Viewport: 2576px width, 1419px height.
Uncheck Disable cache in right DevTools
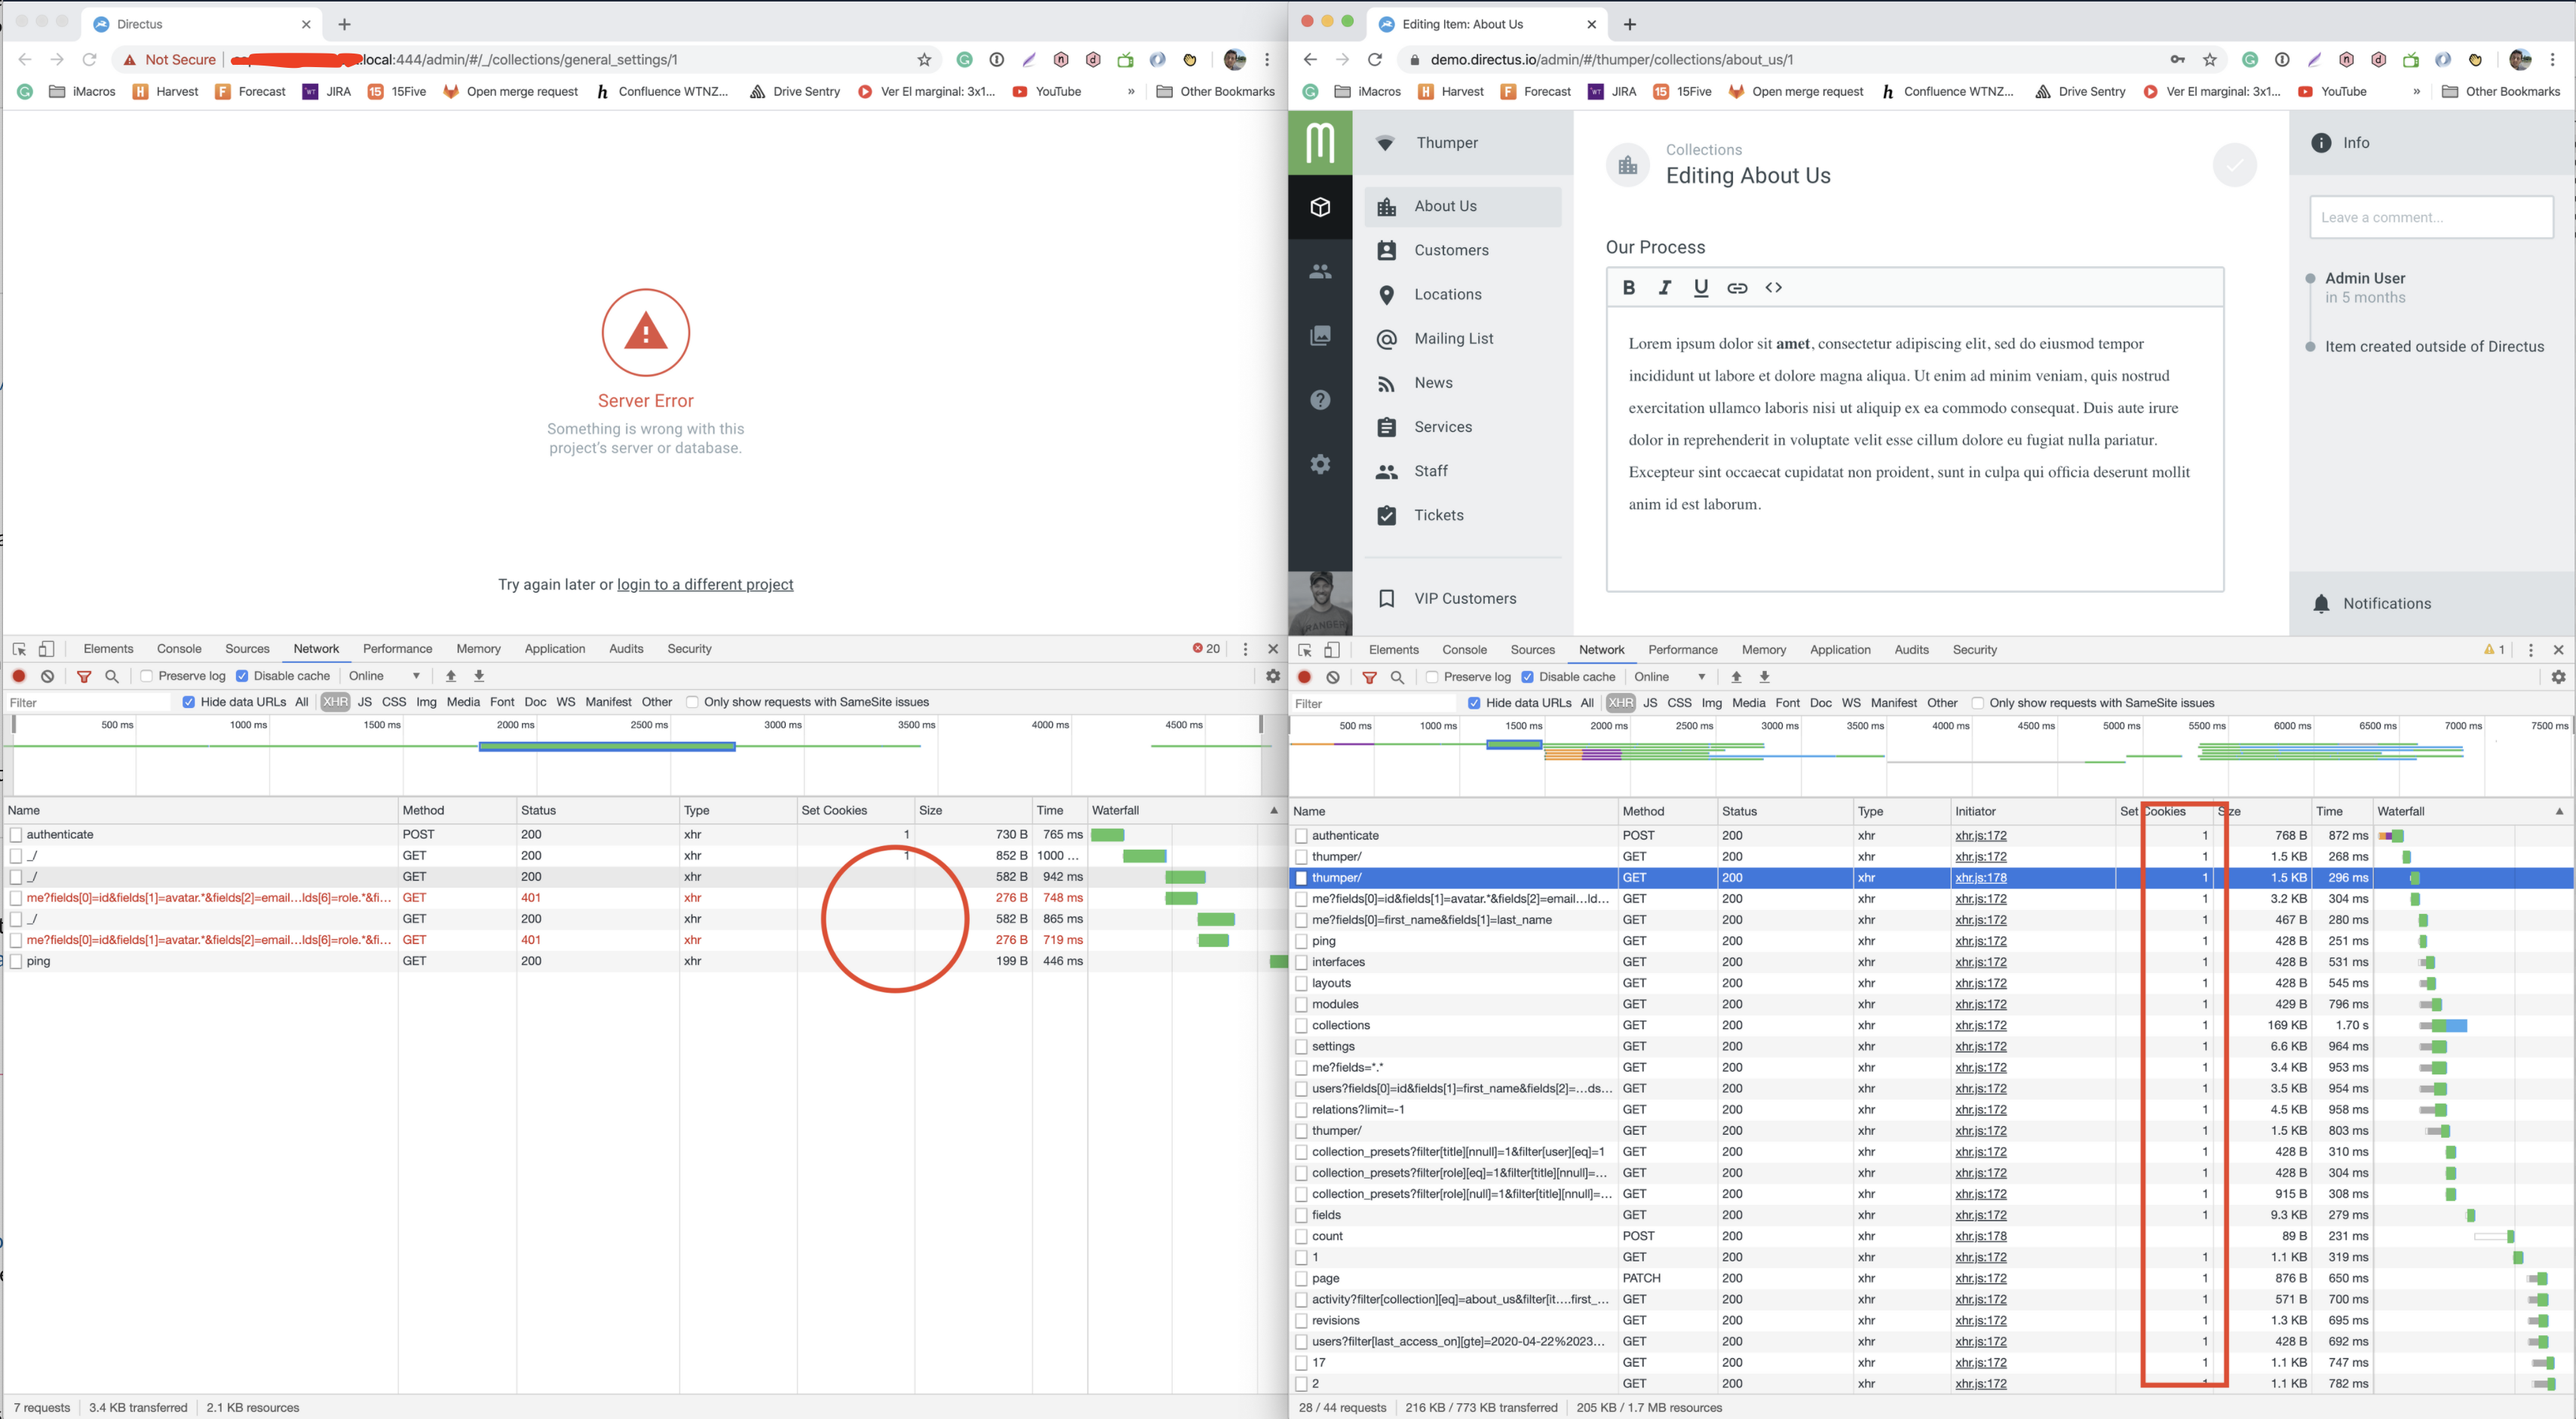[x=1527, y=677]
